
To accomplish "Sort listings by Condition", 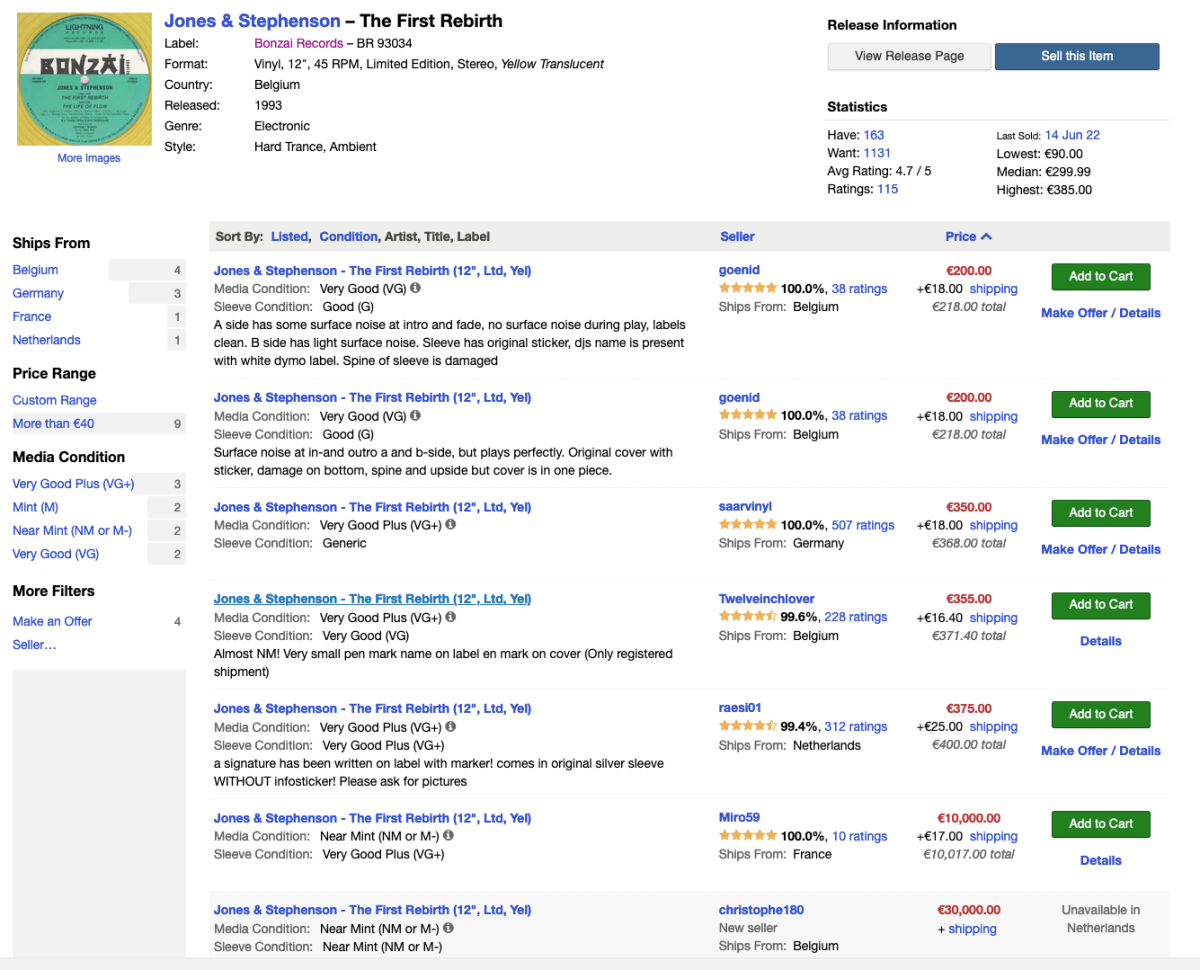I will coord(348,237).
